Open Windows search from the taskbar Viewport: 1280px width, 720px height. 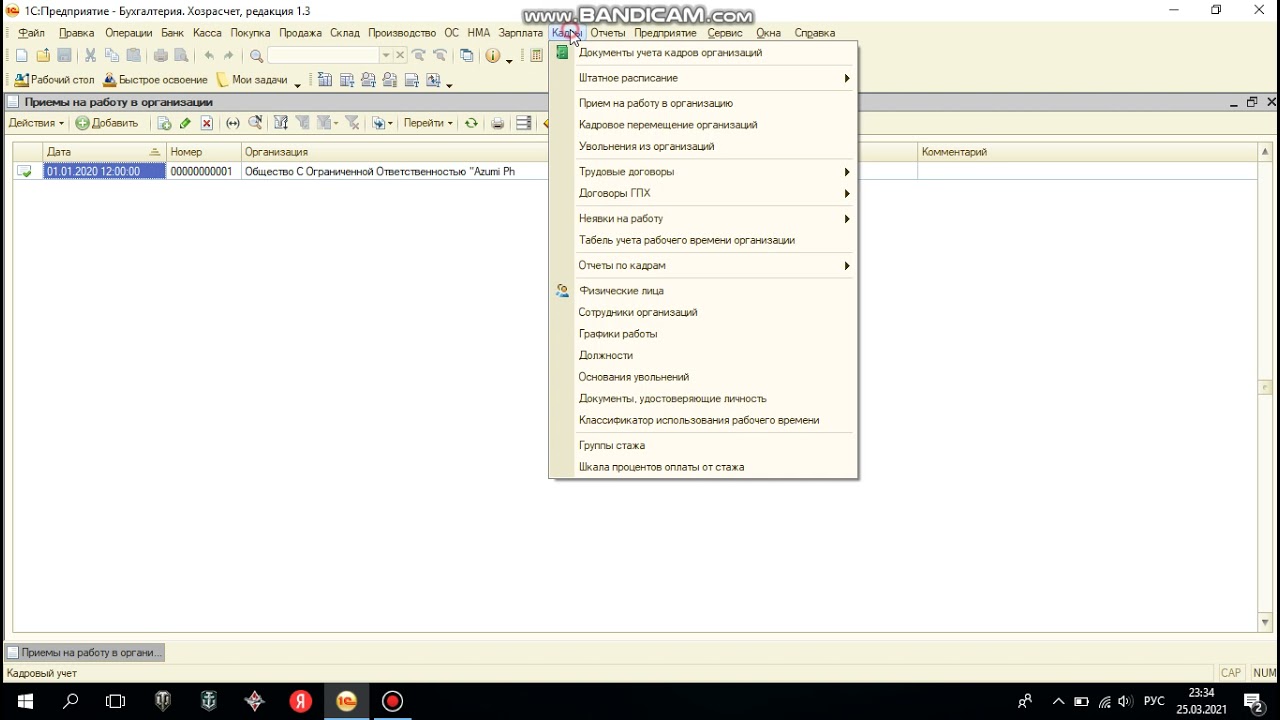(x=71, y=701)
